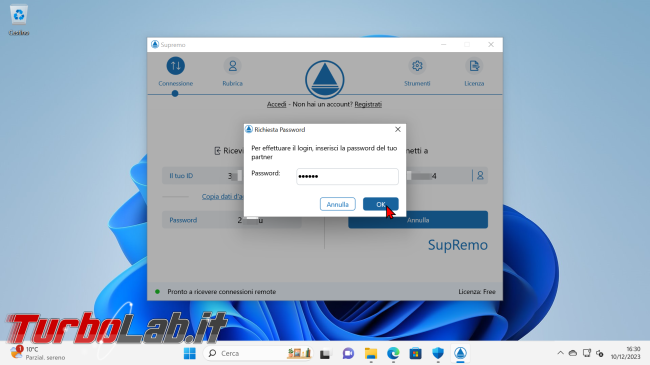This screenshot has width=650, height=365.
Task: Open the Chat app on taskbar
Action: tap(348, 353)
